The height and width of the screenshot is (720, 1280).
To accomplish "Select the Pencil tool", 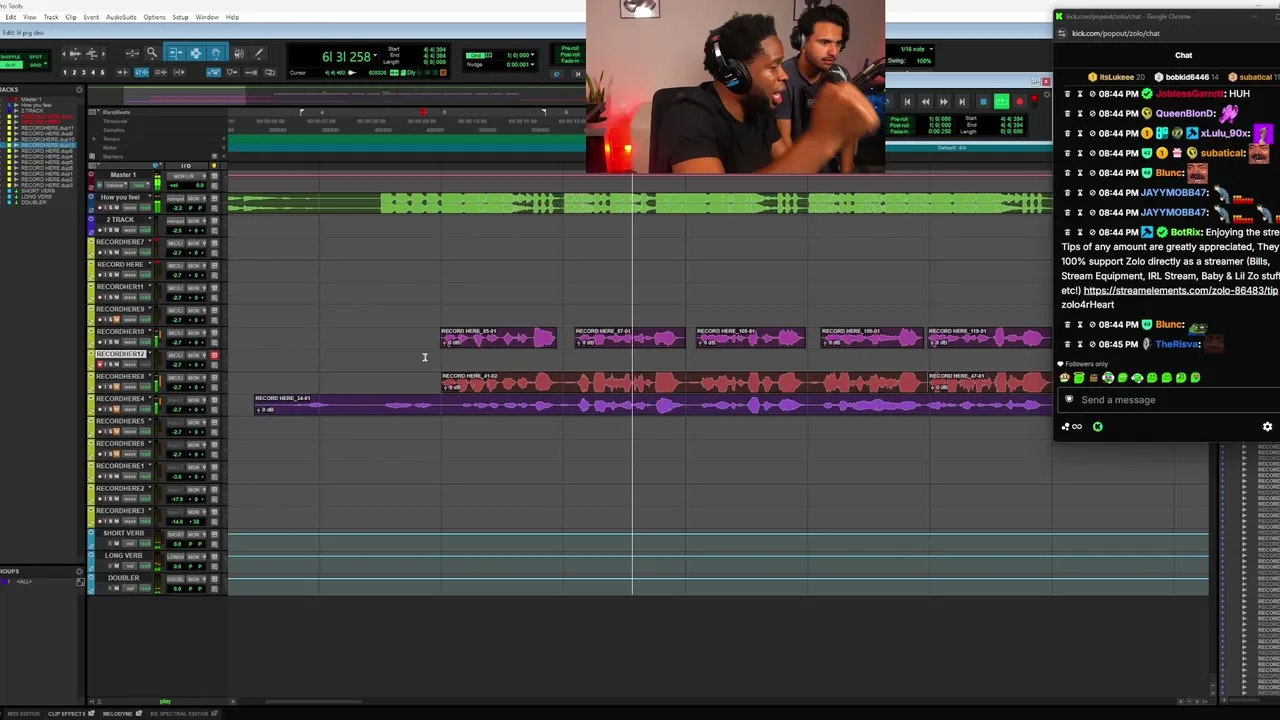I will point(259,52).
